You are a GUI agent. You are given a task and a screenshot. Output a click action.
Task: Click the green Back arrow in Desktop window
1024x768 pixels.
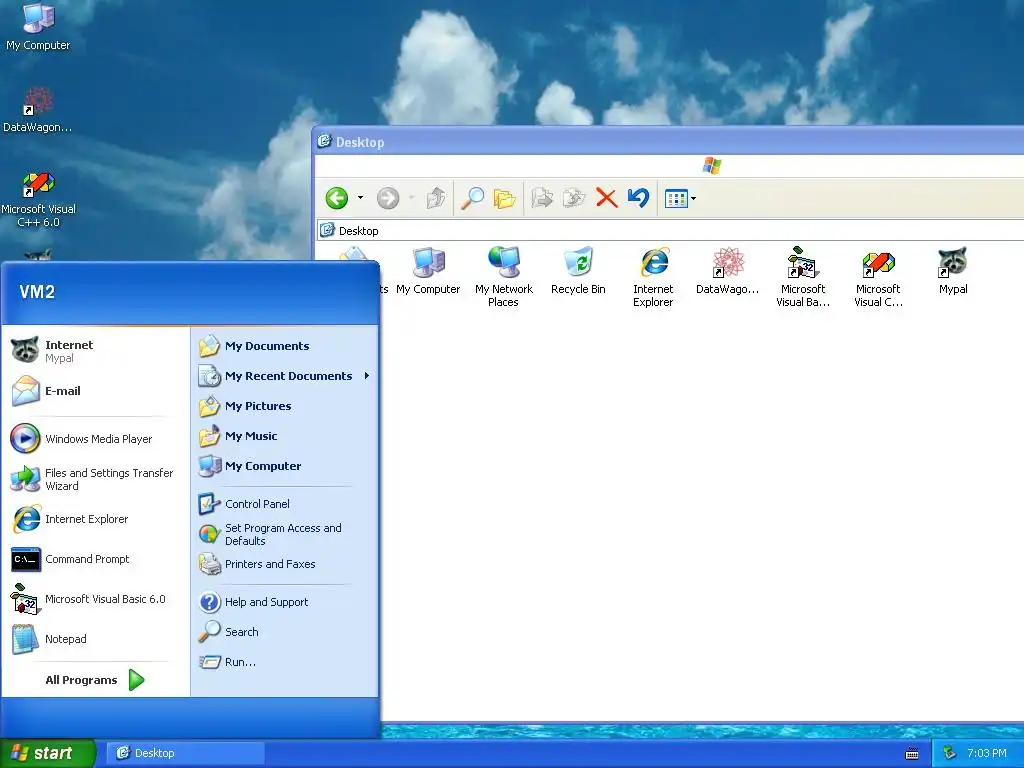pos(337,198)
